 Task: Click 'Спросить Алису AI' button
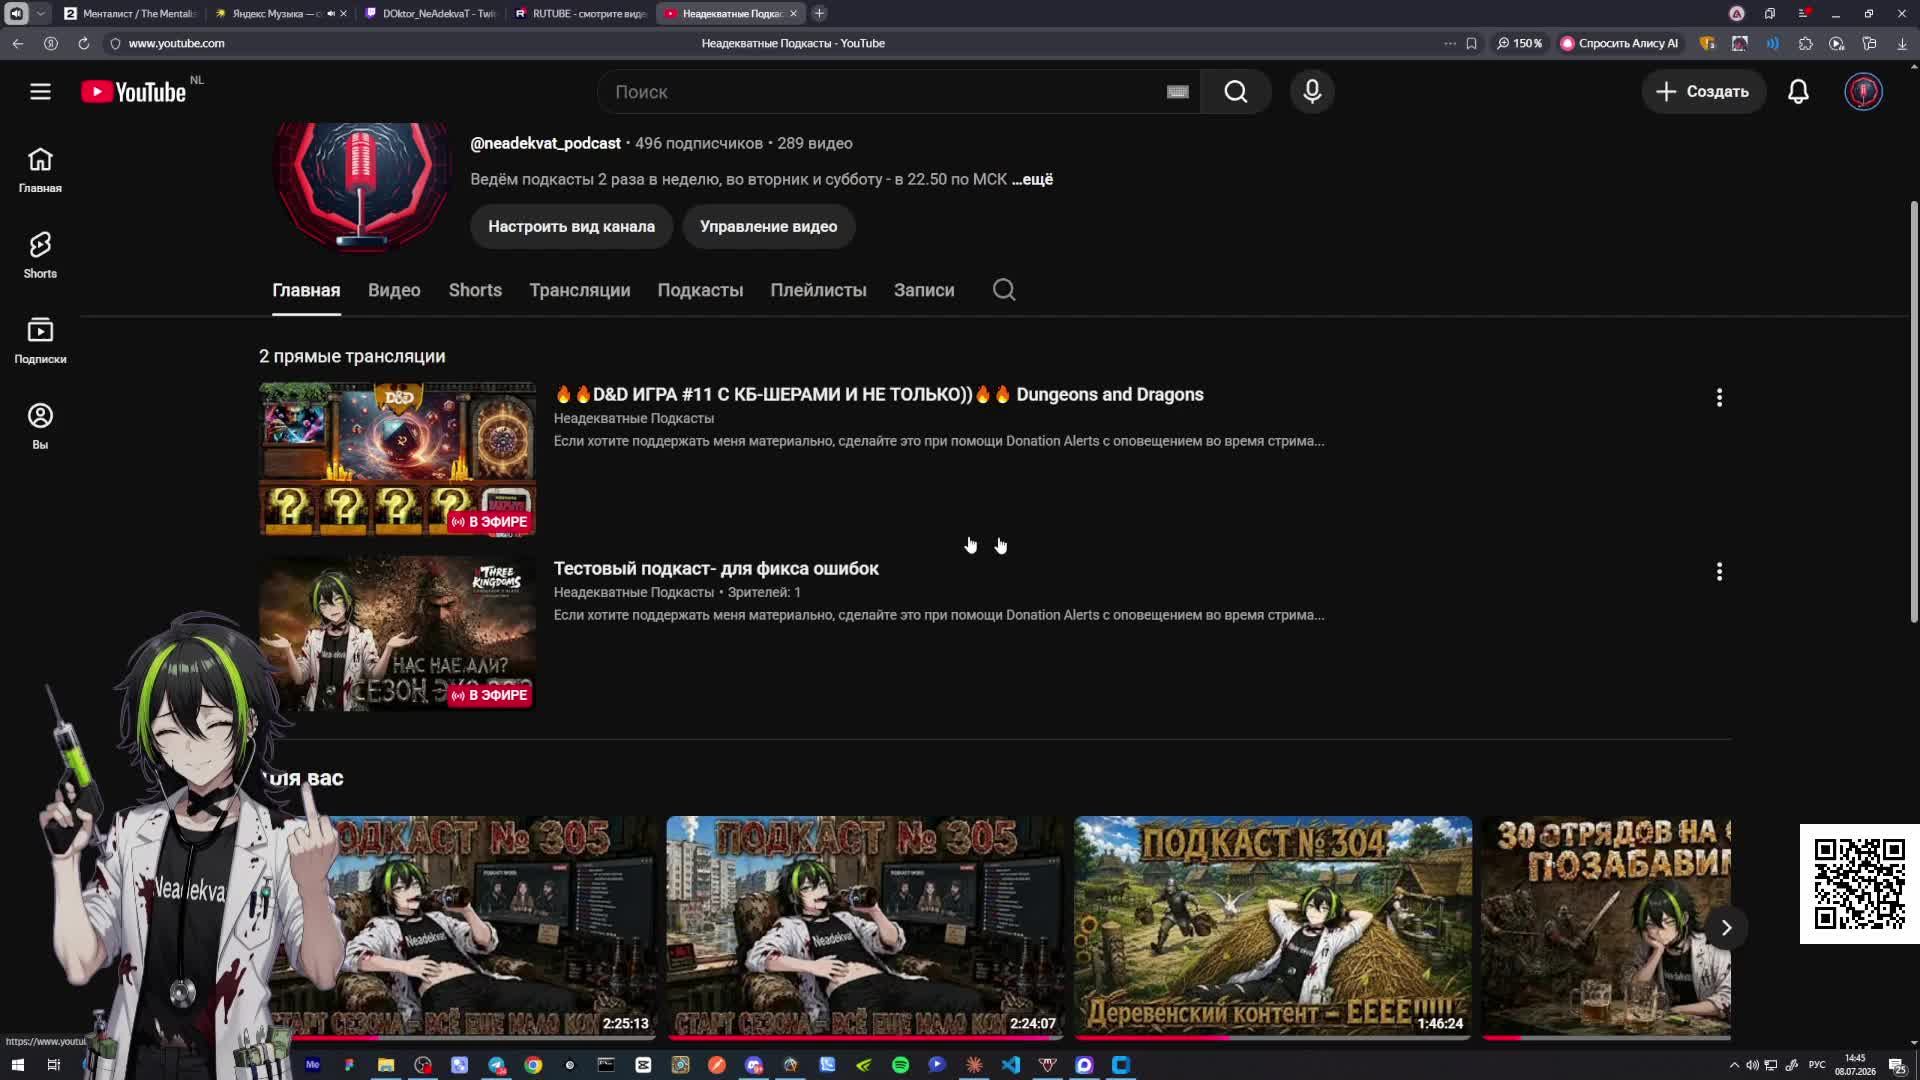point(1619,43)
